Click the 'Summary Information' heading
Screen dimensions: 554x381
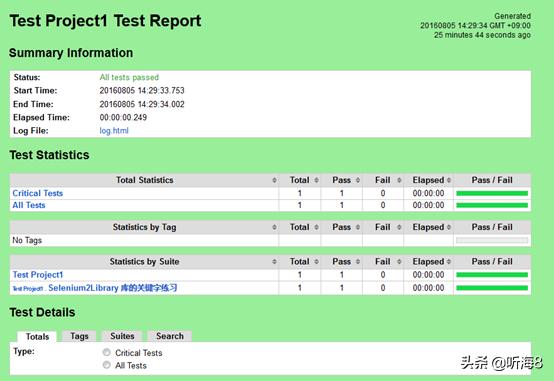(x=71, y=53)
